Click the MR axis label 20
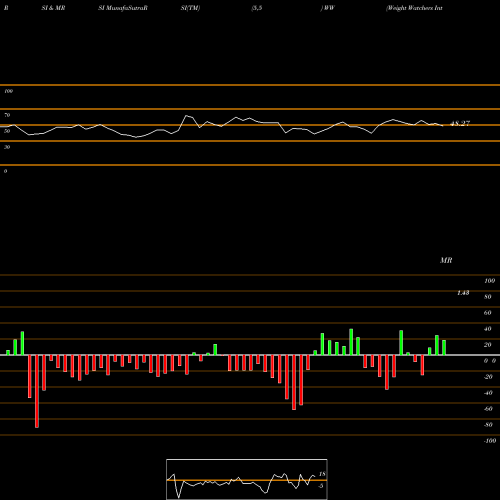Screen dimensions: 500x500 coord(488,345)
